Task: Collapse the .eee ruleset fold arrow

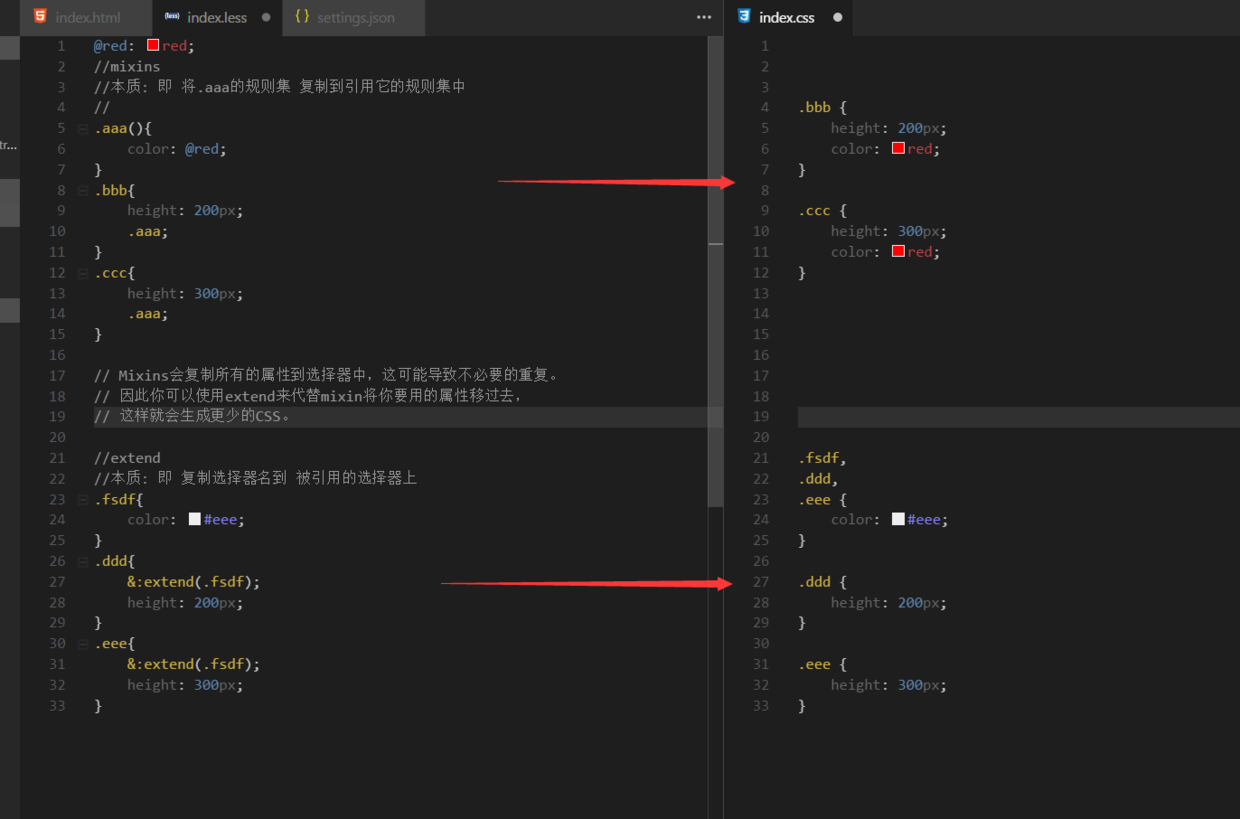Action: point(83,643)
